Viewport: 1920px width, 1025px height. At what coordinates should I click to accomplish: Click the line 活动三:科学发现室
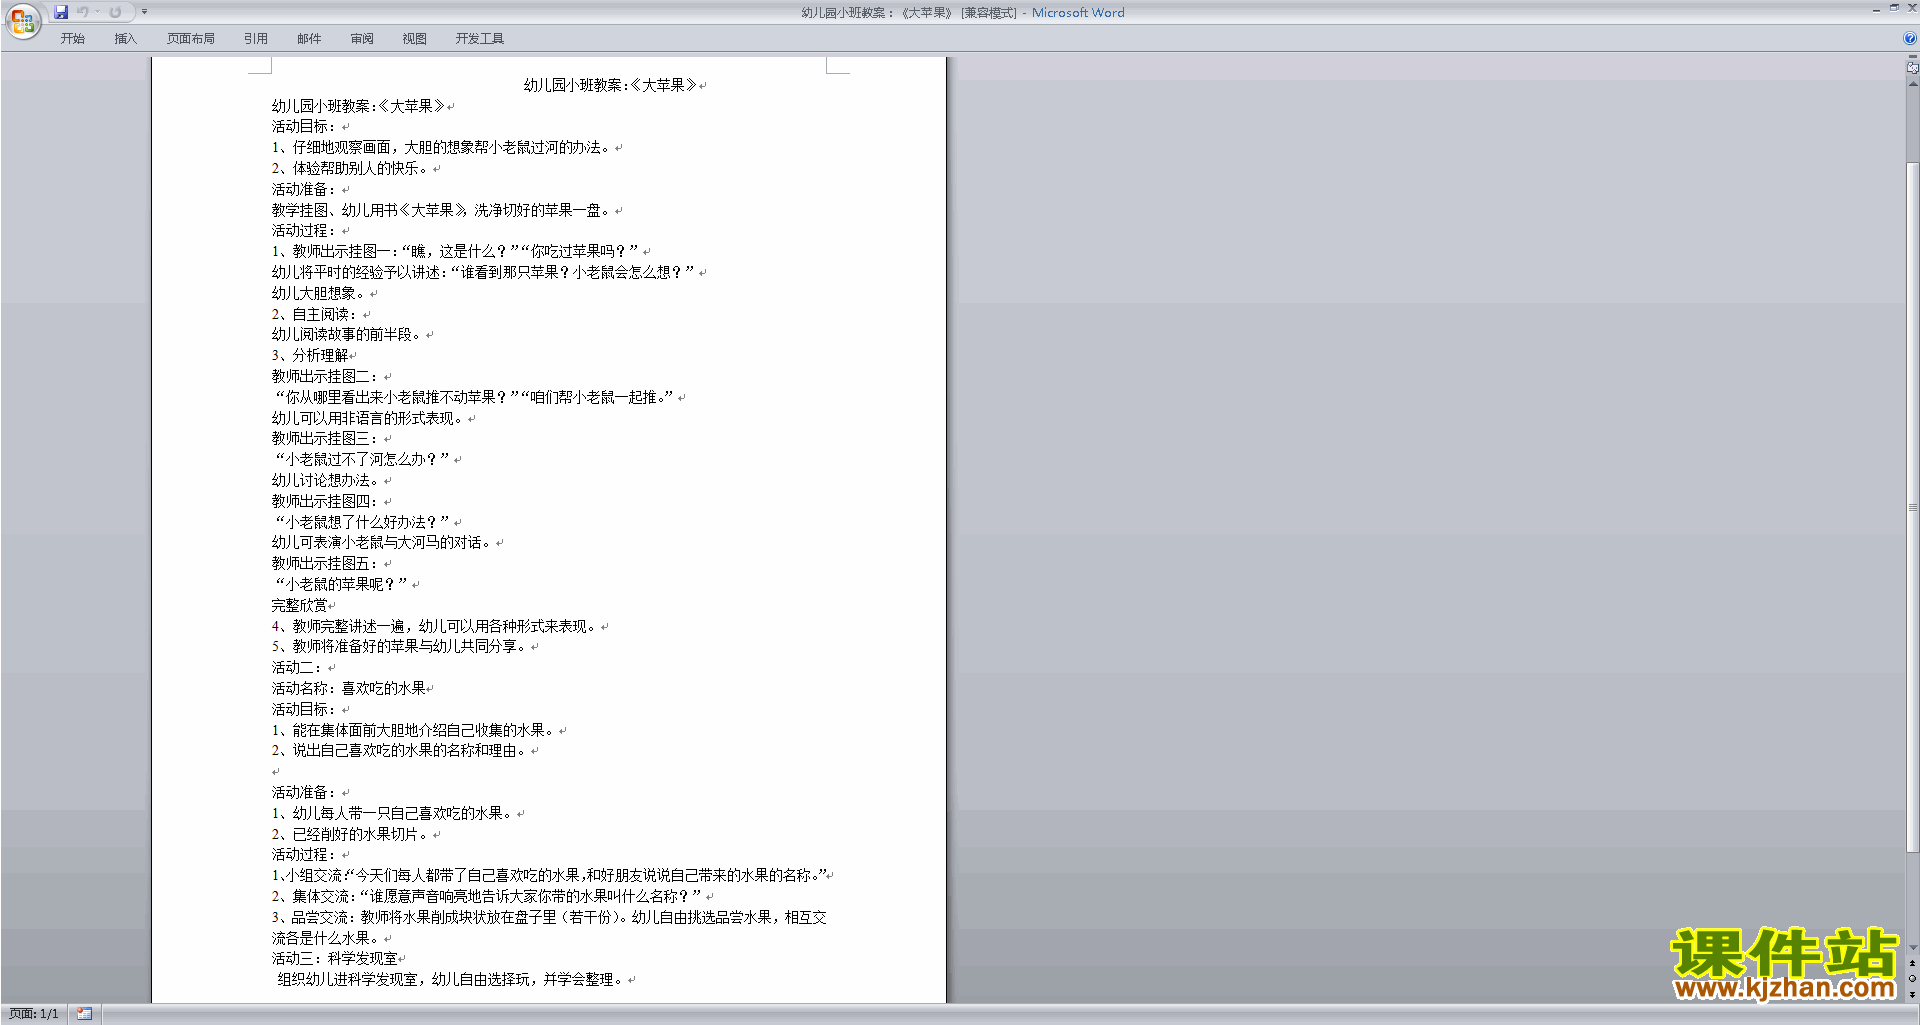[334, 959]
